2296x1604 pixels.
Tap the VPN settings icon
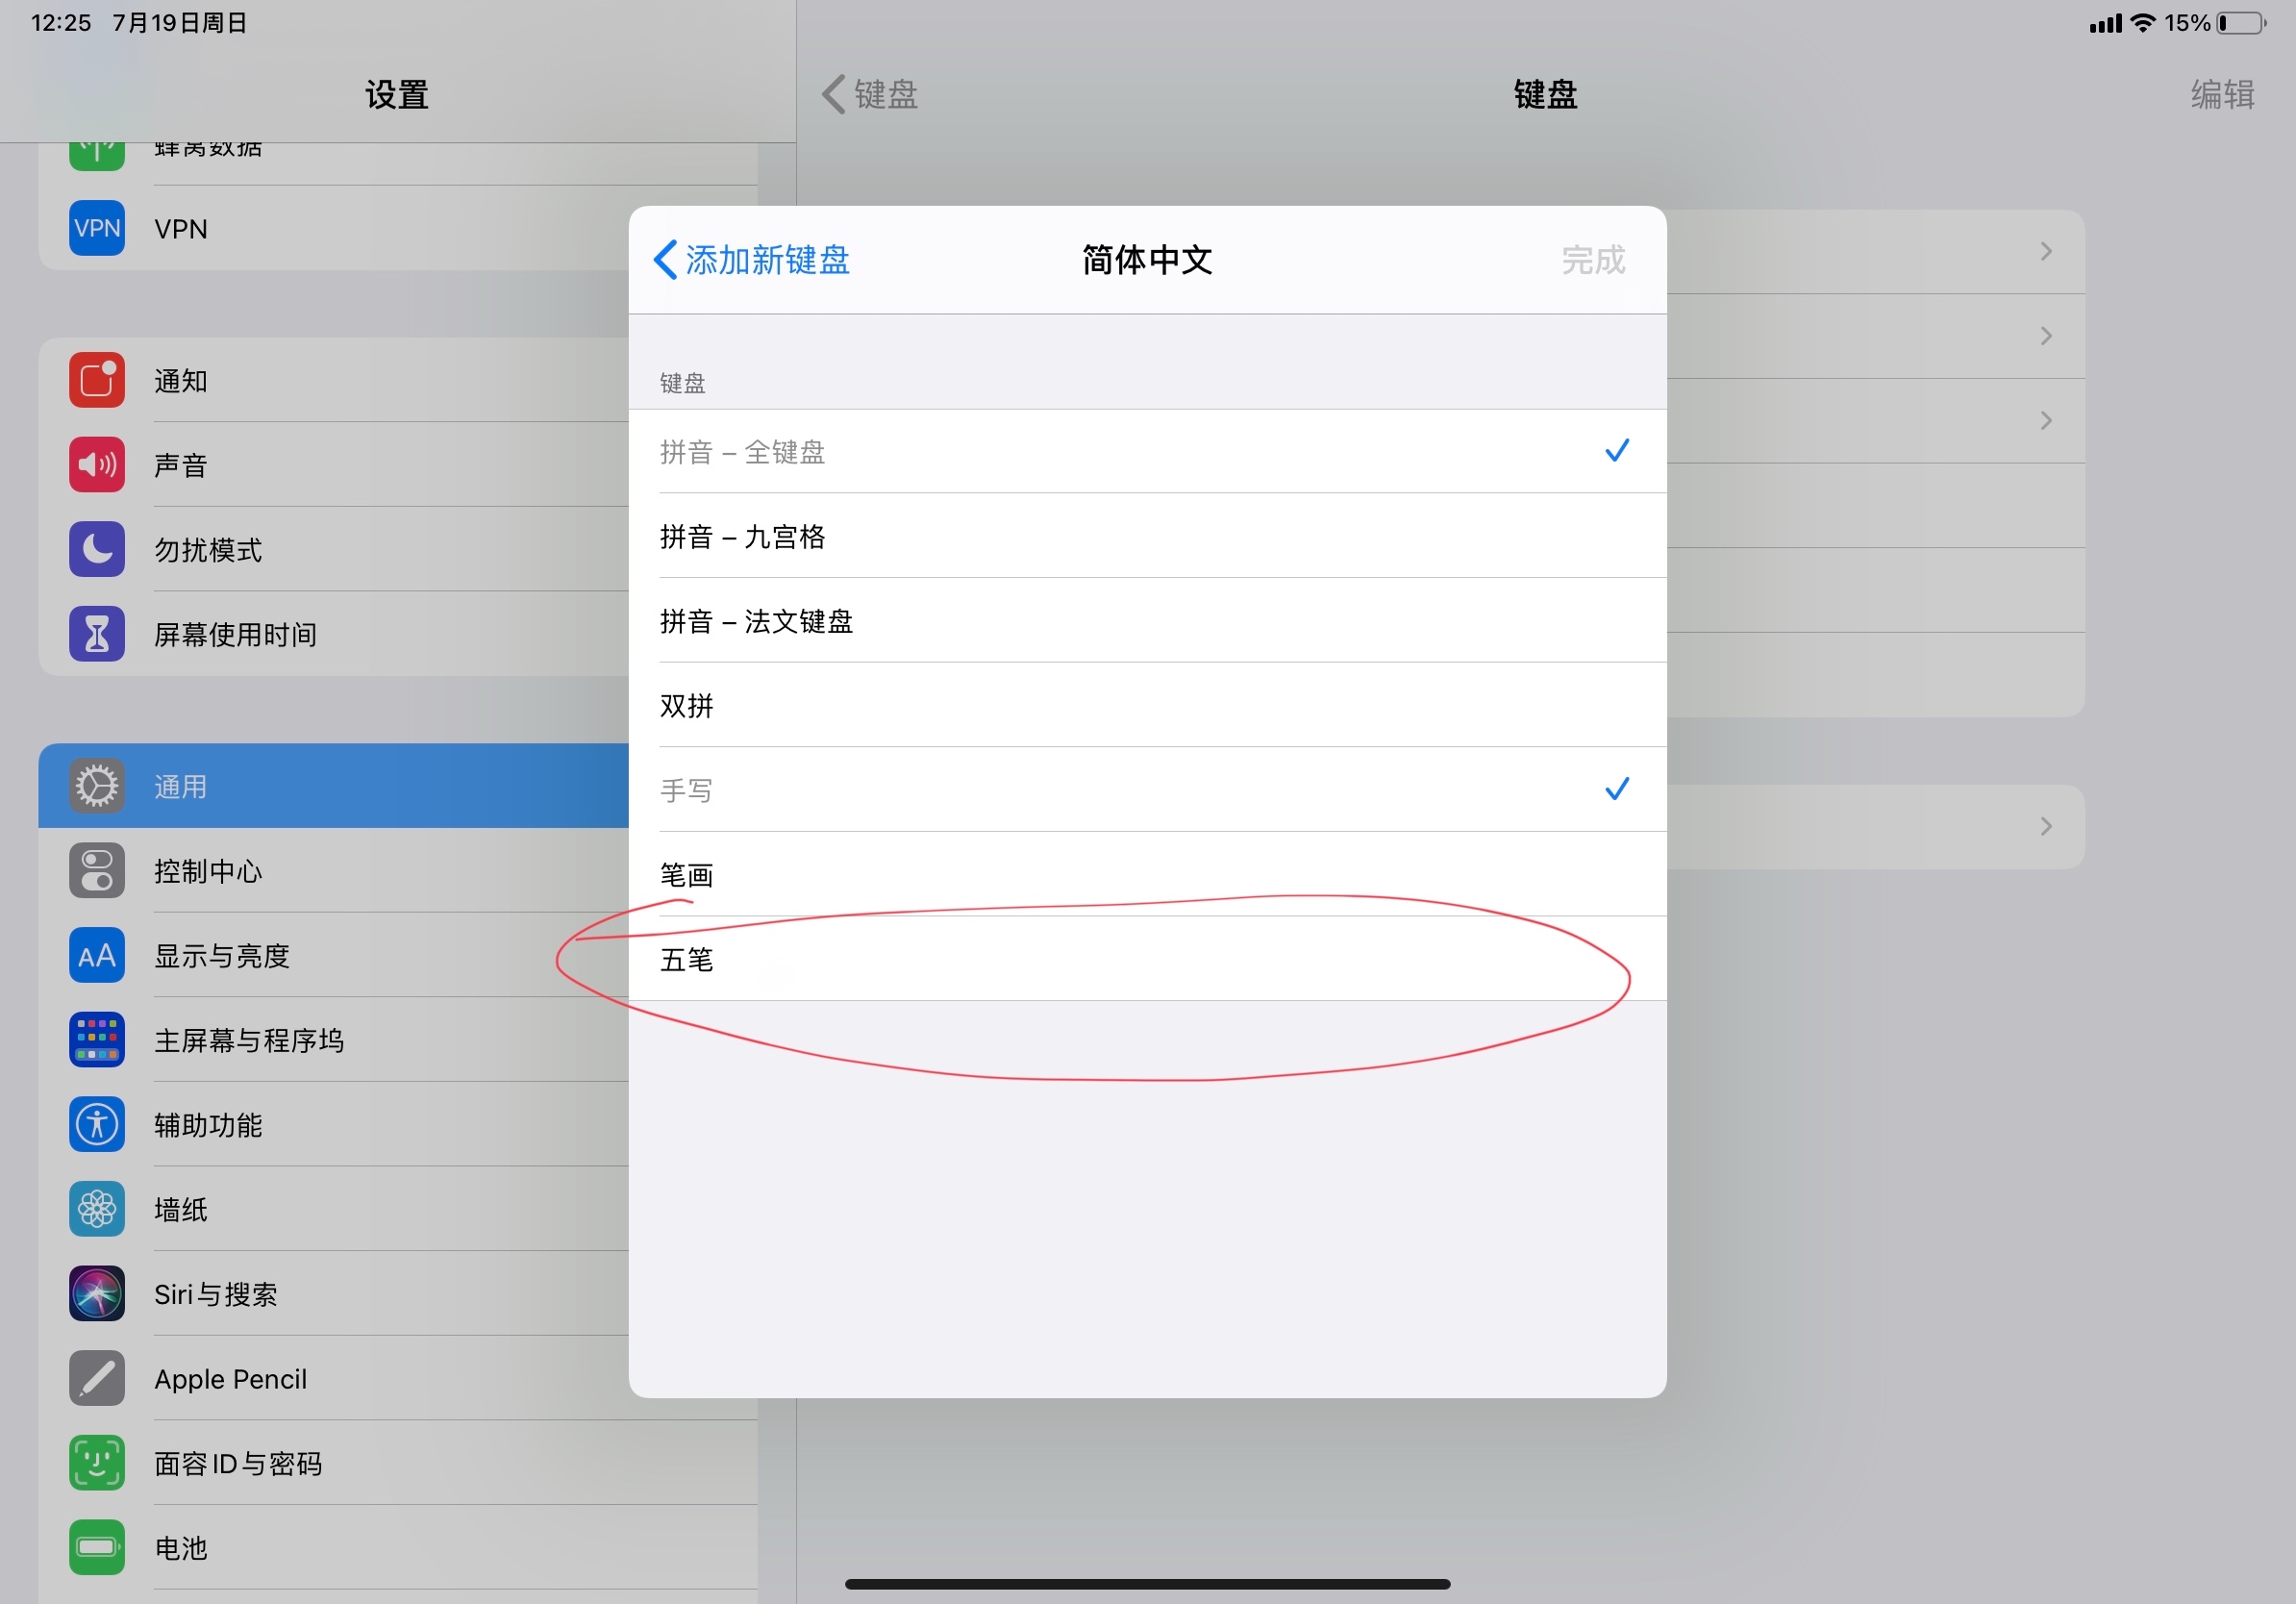[97, 228]
